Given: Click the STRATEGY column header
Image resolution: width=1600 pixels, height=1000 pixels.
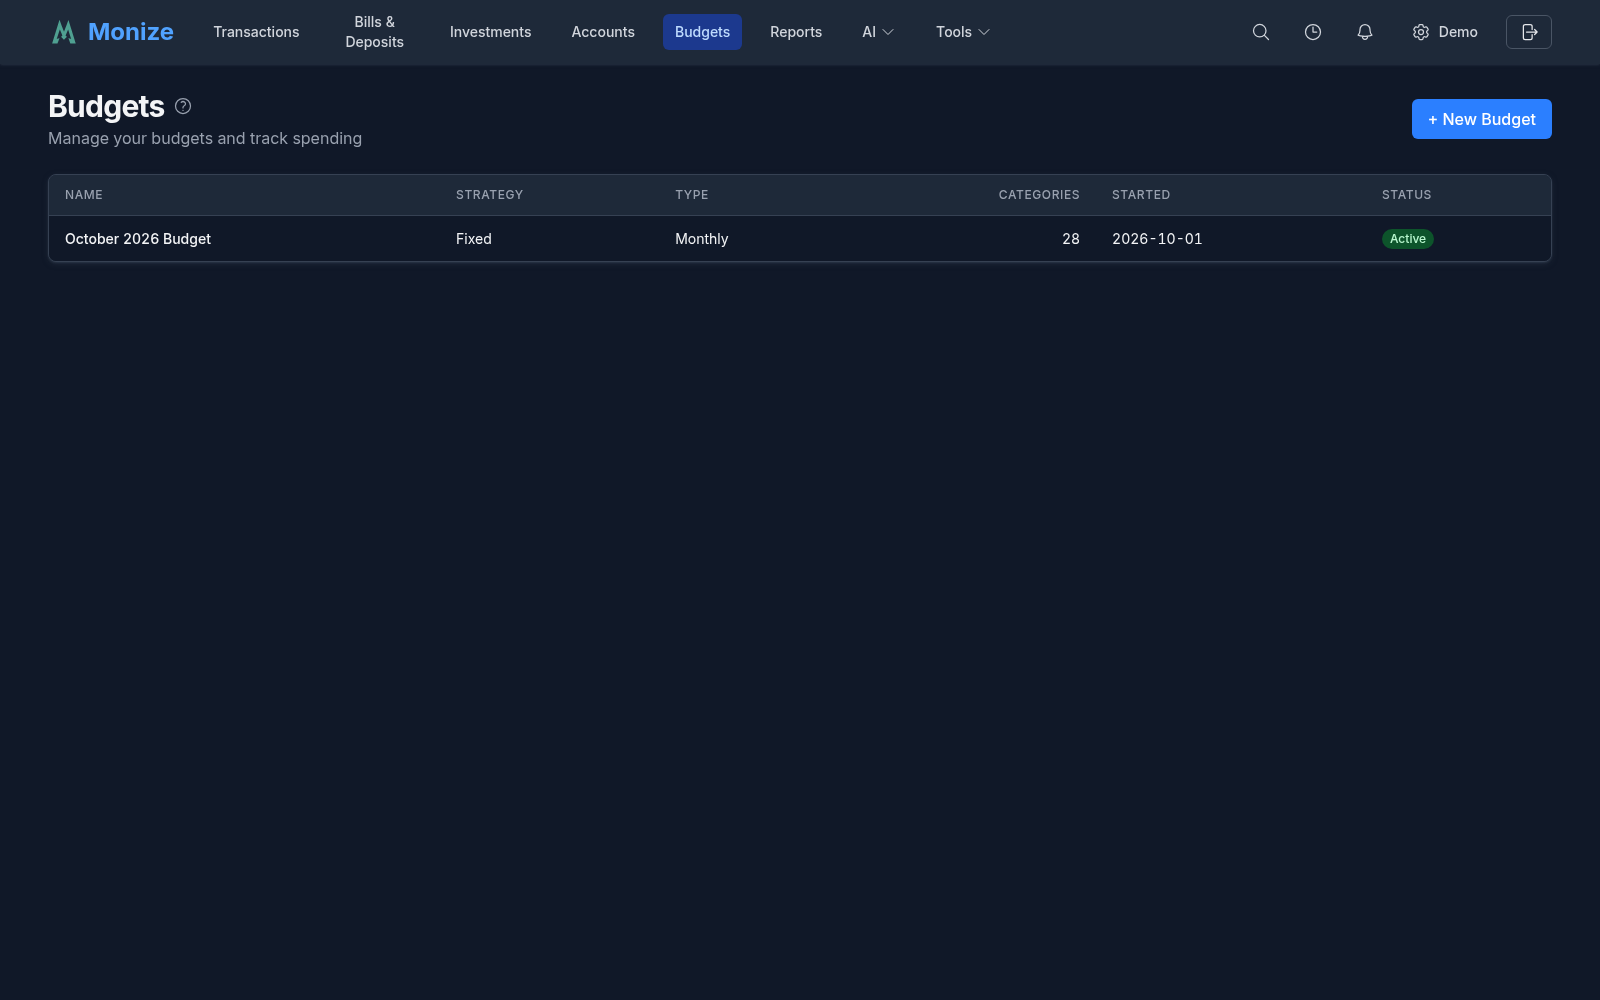Looking at the screenshot, I should coord(489,195).
